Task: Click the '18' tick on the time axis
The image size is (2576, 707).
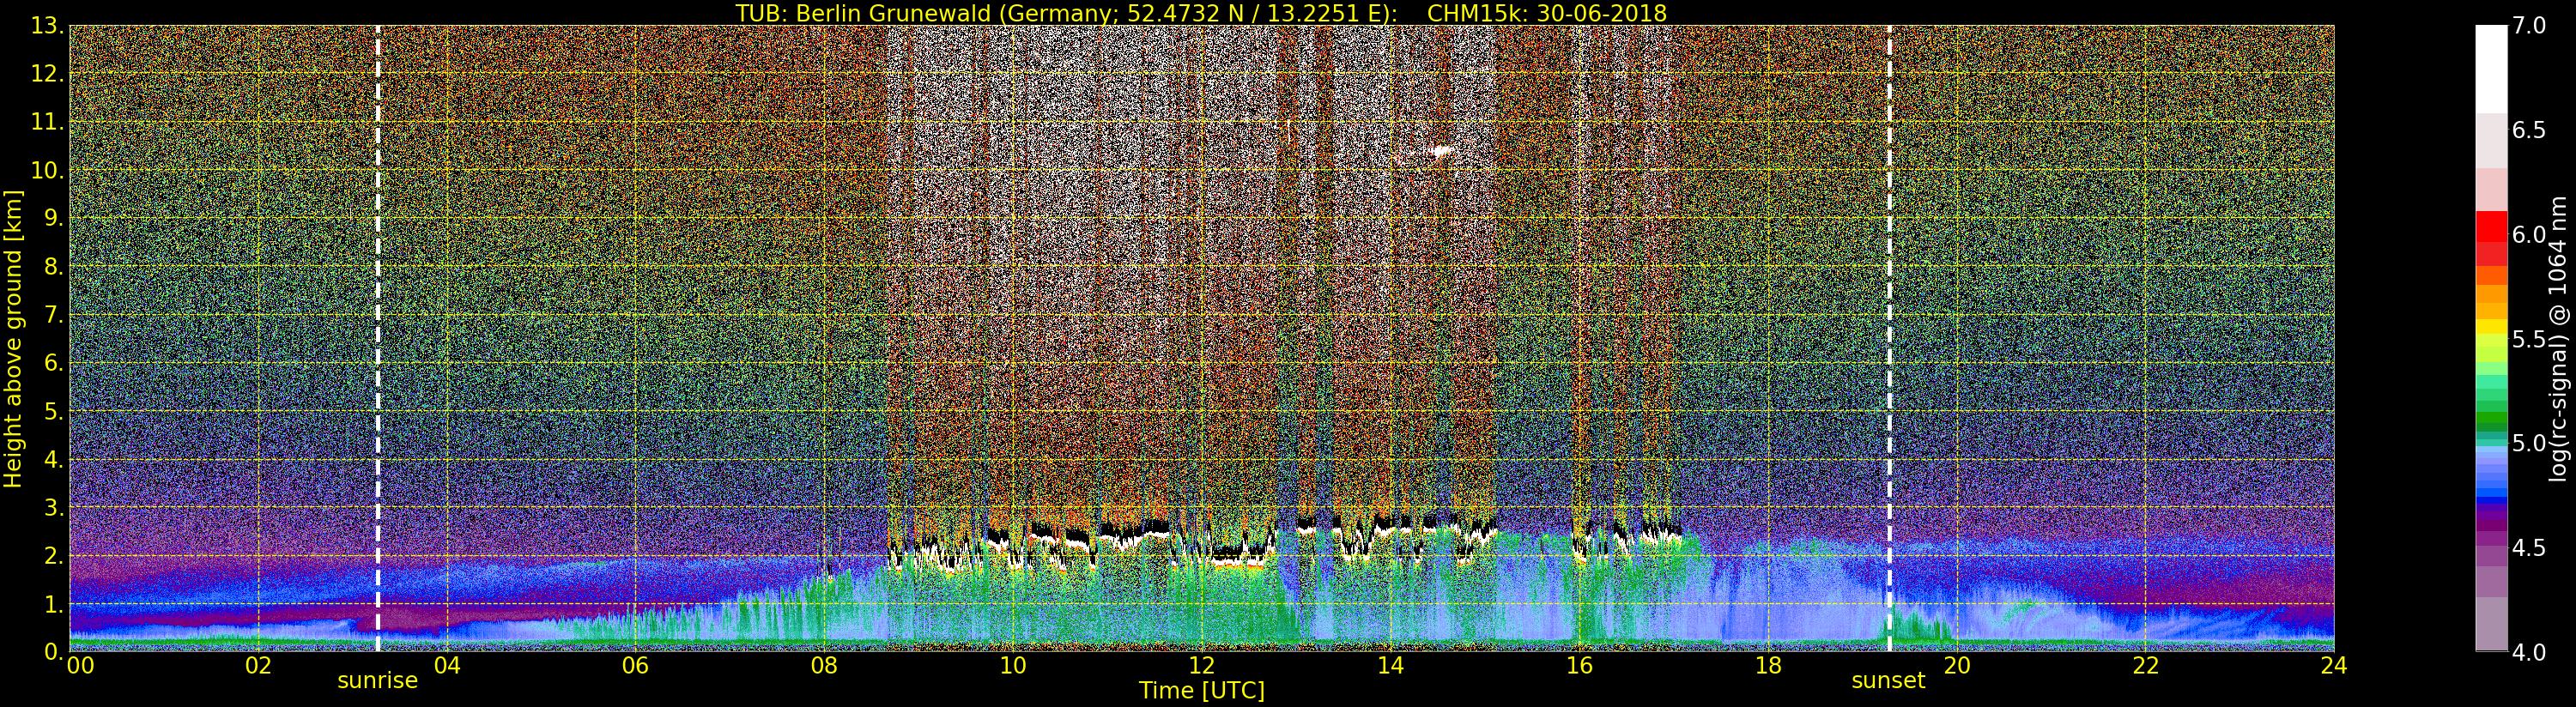Action: [1768, 665]
